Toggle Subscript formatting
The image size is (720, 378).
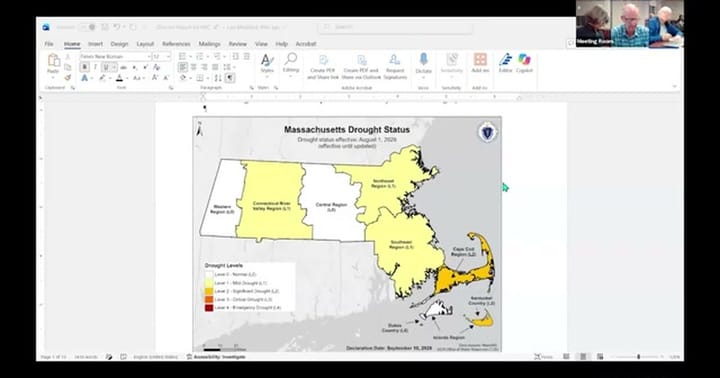135,67
